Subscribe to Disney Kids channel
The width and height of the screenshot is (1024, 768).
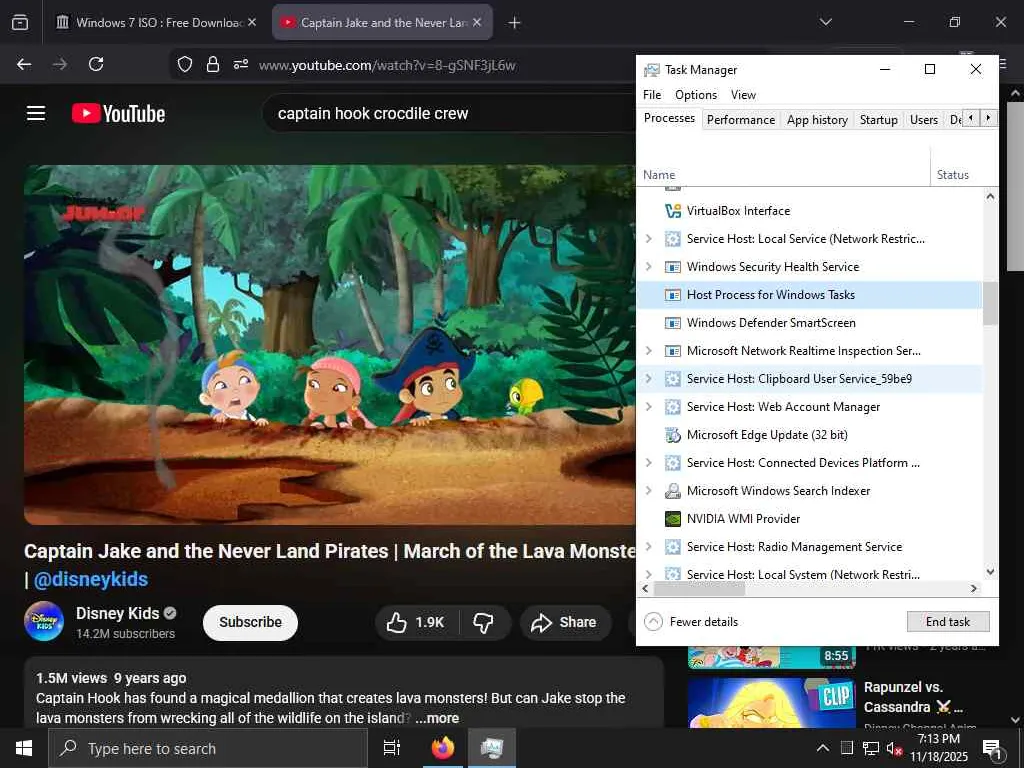tap(250, 623)
